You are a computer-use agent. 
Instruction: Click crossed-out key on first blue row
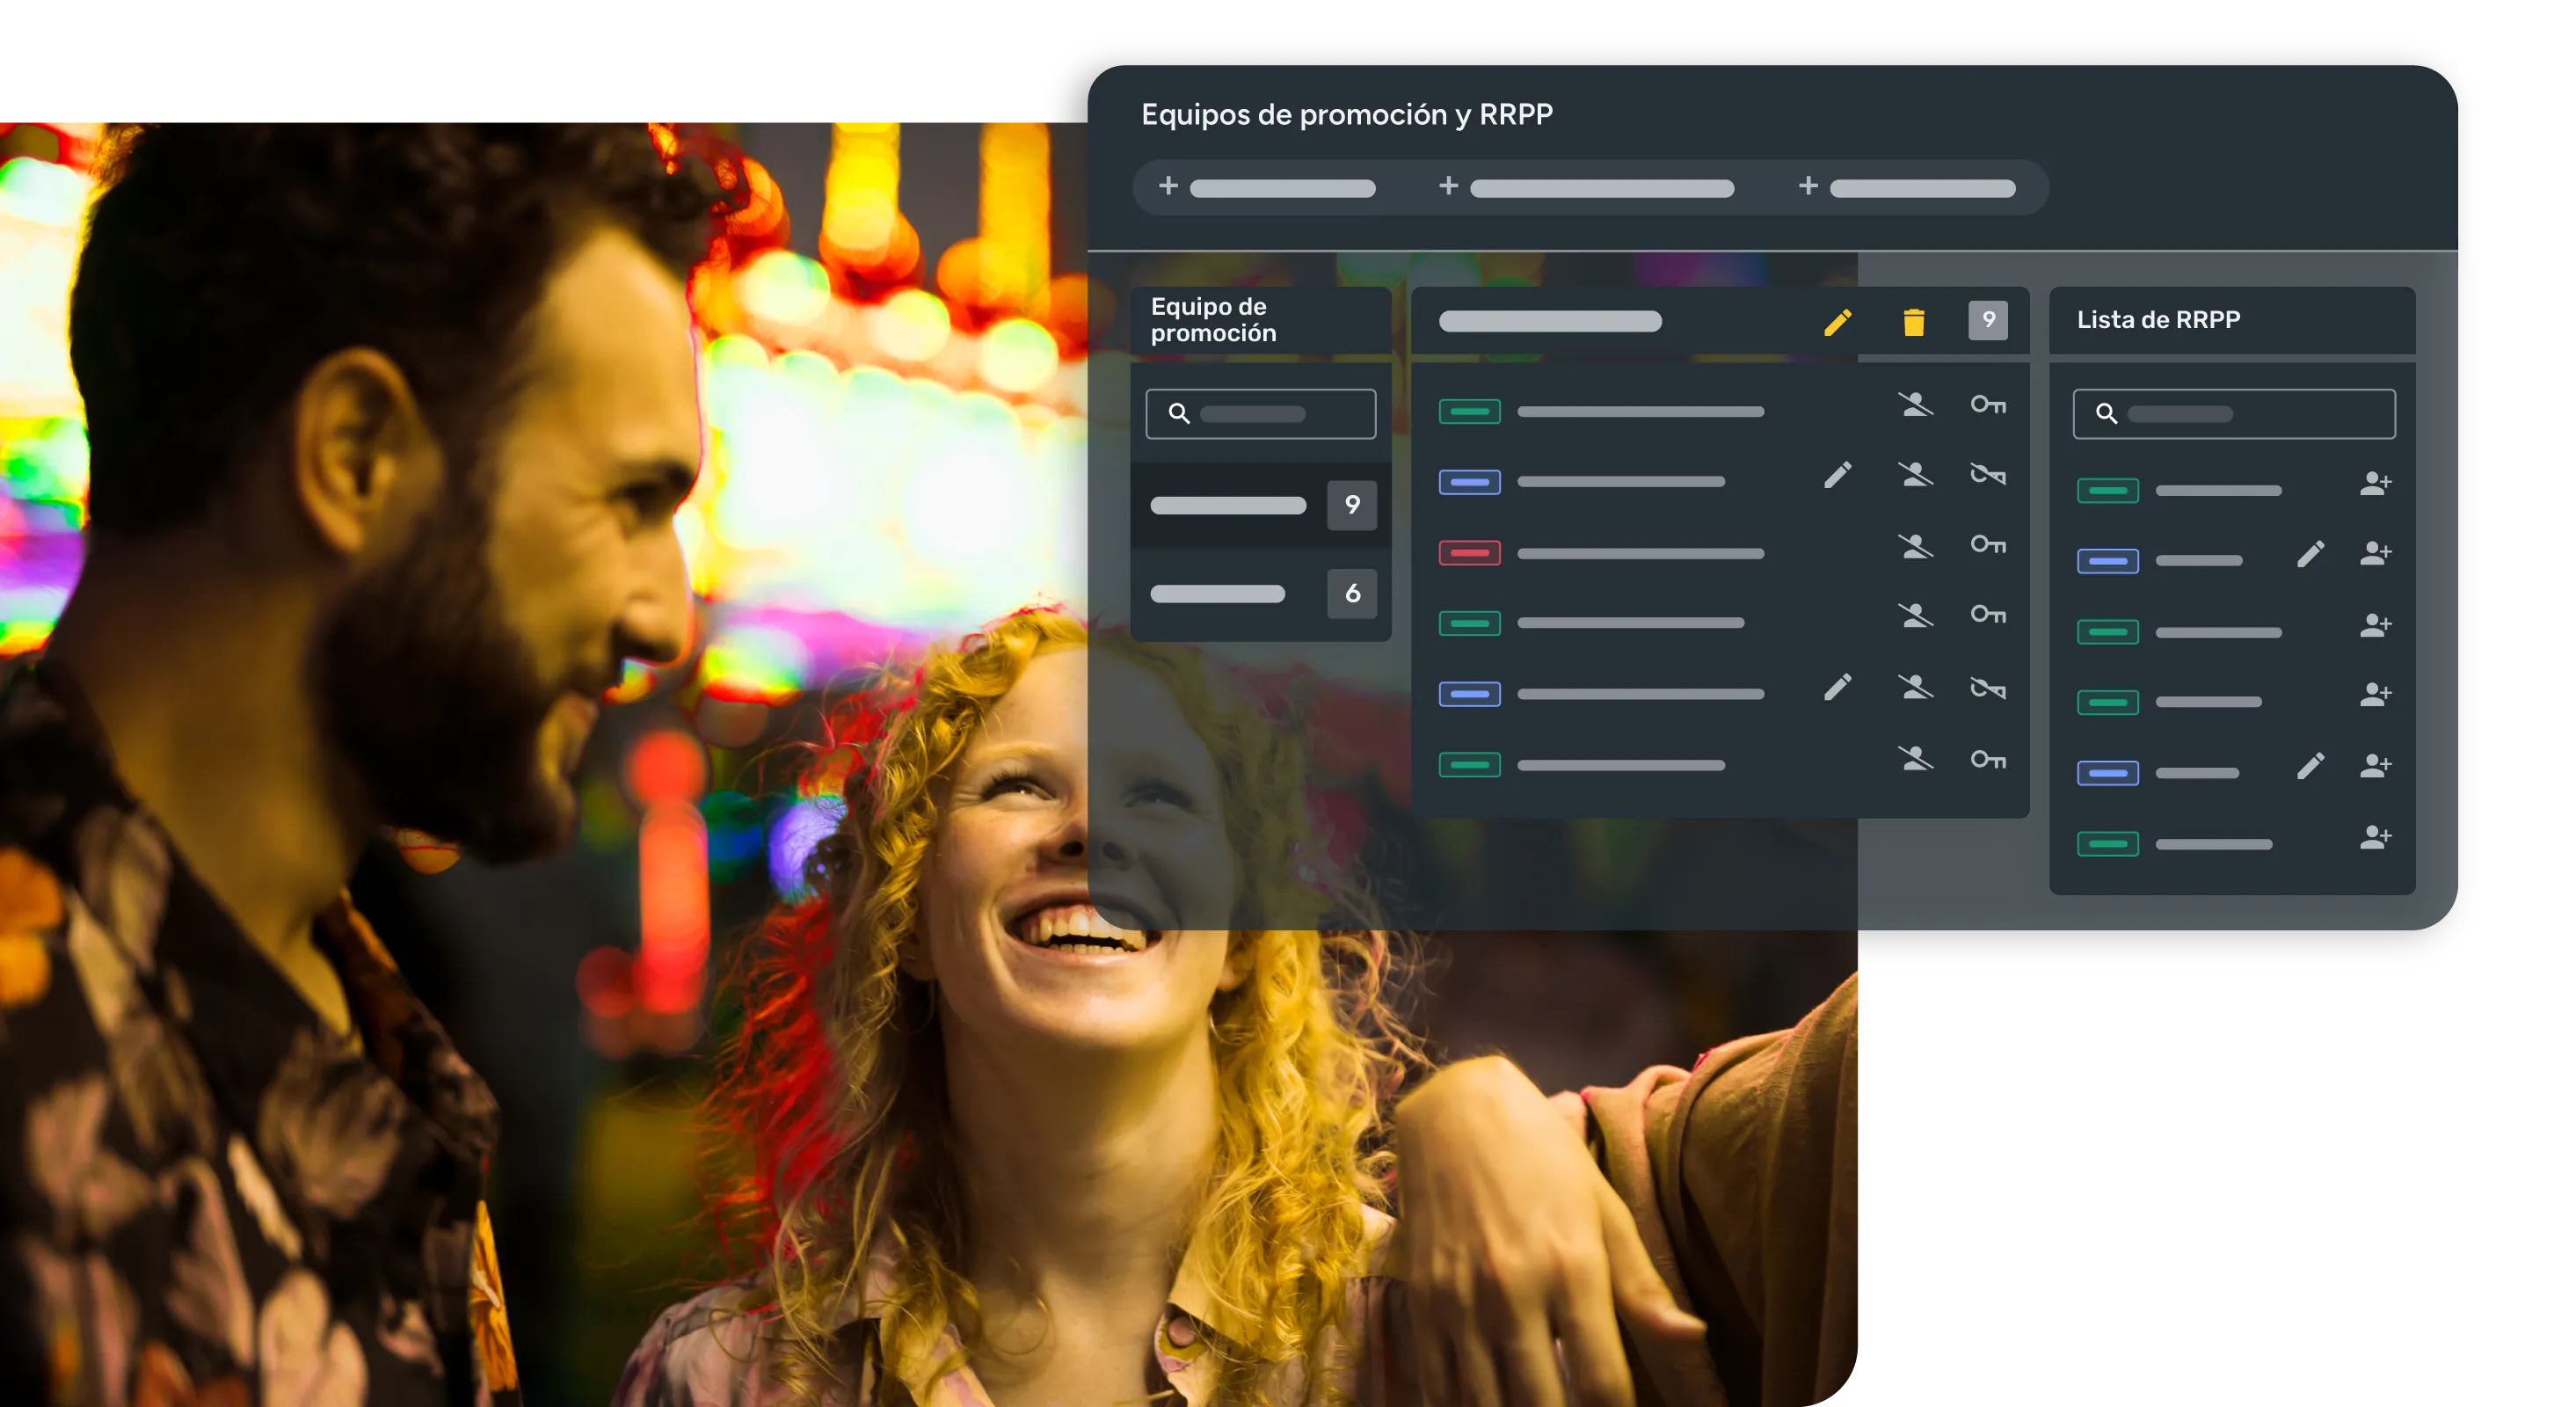click(x=1987, y=474)
